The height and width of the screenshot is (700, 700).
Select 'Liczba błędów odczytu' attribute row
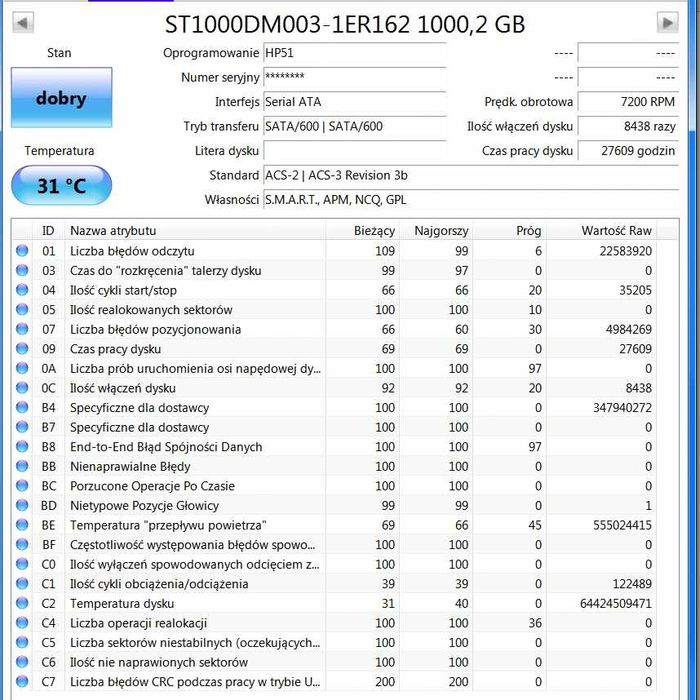pyautogui.click(x=334, y=251)
